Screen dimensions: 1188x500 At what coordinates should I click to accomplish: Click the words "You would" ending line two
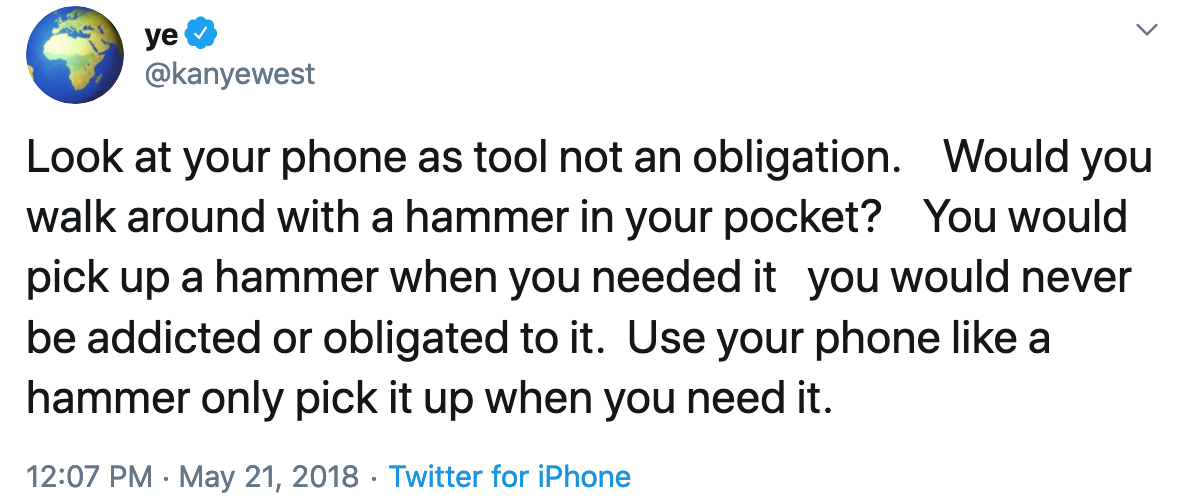pyautogui.click(x=1026, y=218)
